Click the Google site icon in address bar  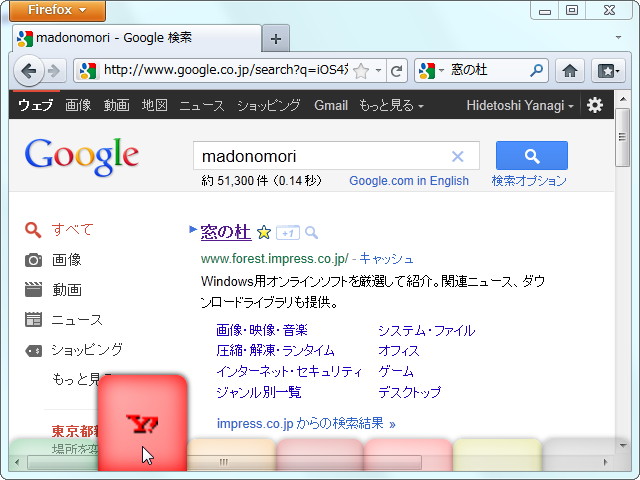tap(88, 71)
